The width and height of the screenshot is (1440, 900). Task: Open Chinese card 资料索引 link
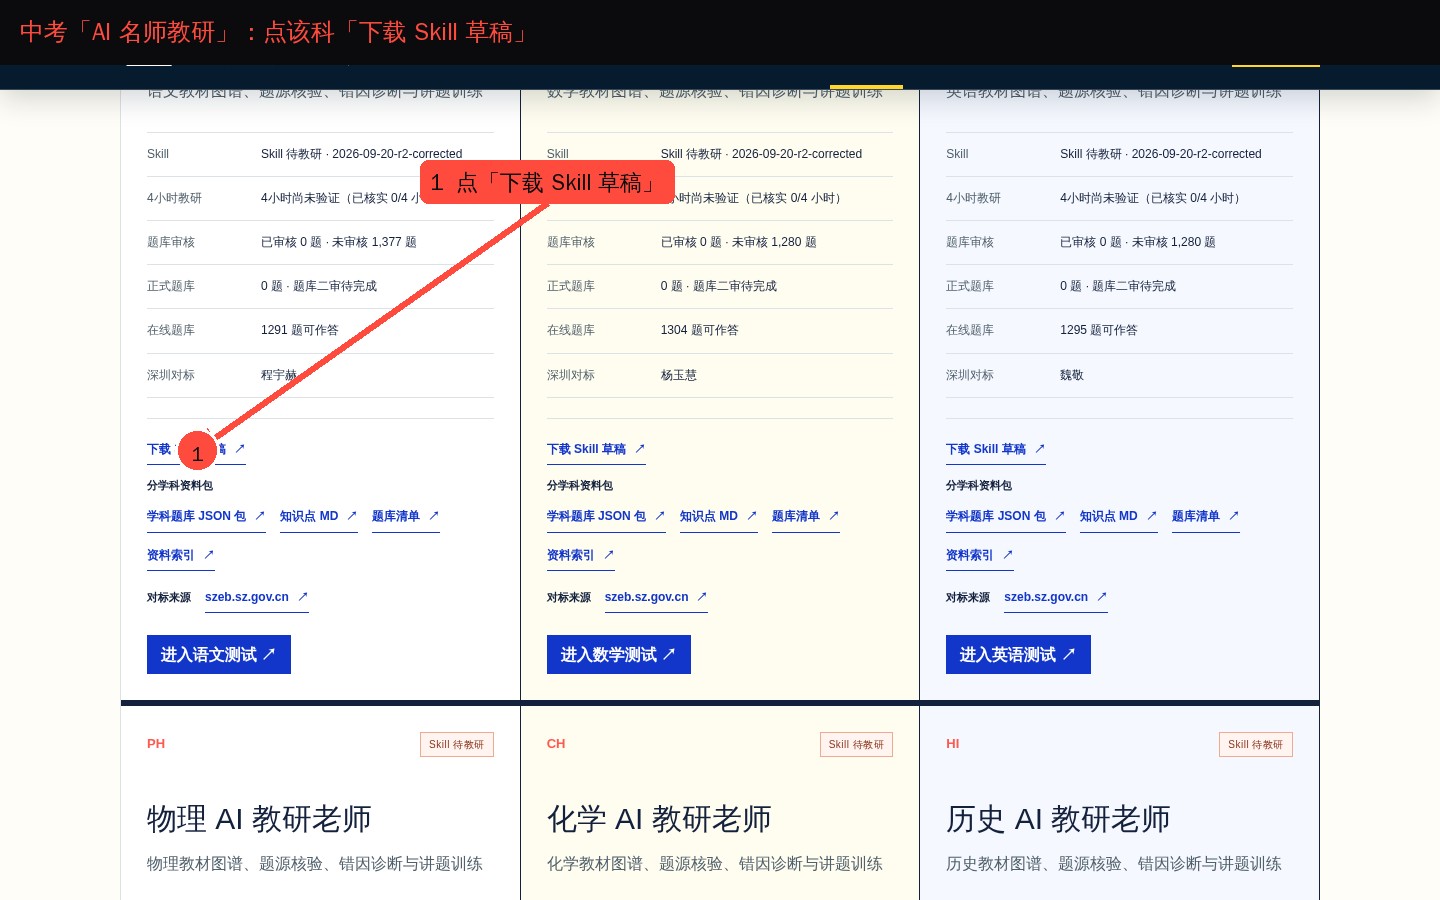tap(180, 556)
